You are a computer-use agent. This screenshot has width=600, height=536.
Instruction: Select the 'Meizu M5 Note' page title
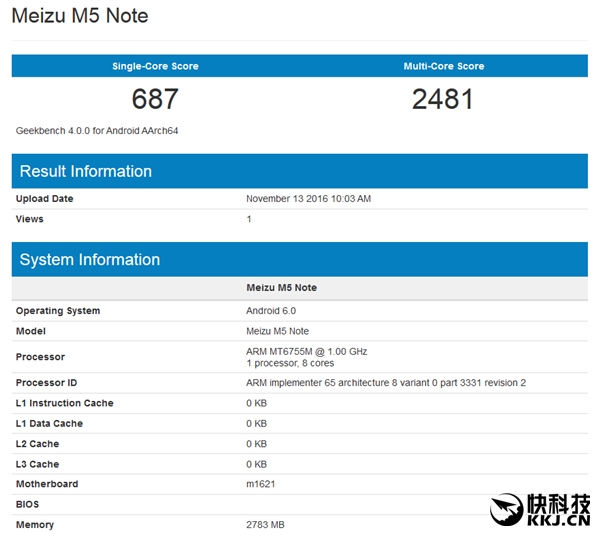pos(80,16)
